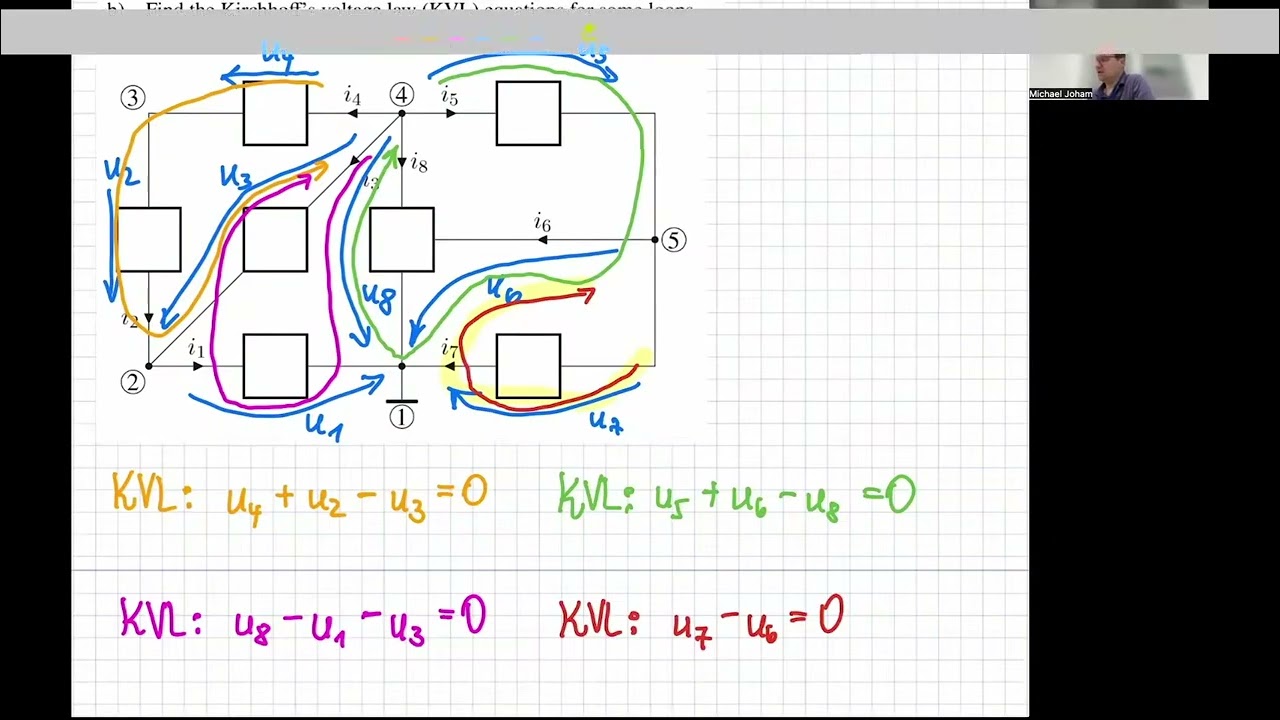Click the current label i4
Image resolution: width=1280 pixels, height=720 pixels.
click(352, 96)
